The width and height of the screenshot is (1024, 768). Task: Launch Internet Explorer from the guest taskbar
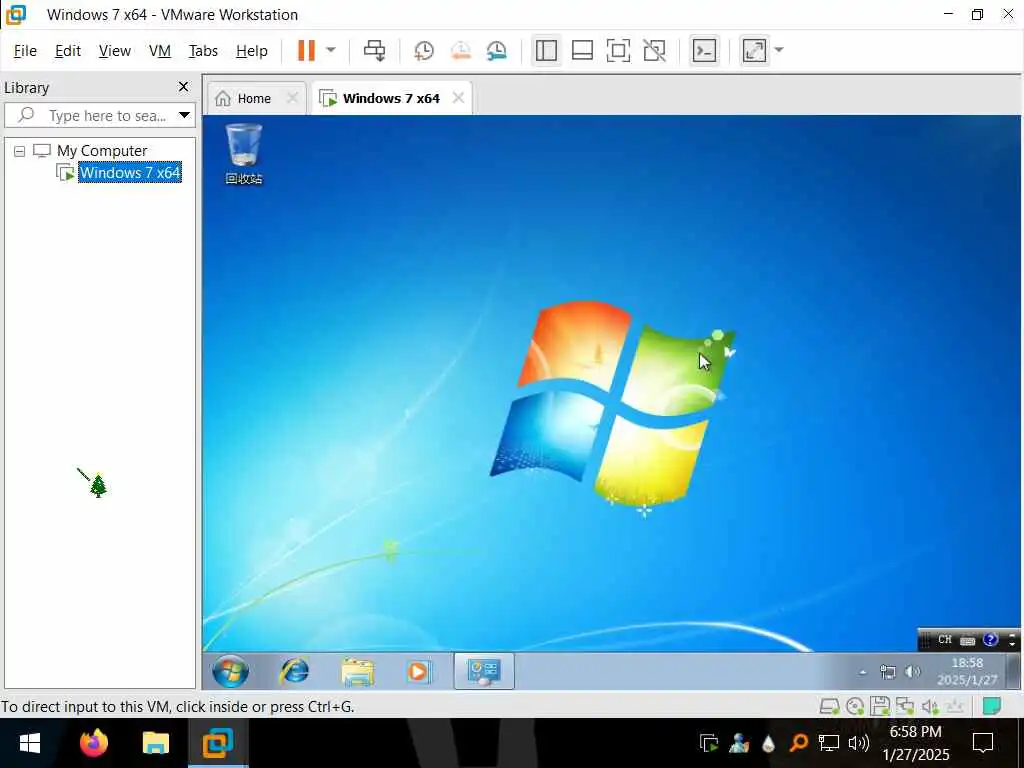pyautogui.click(x=295, y=671)
